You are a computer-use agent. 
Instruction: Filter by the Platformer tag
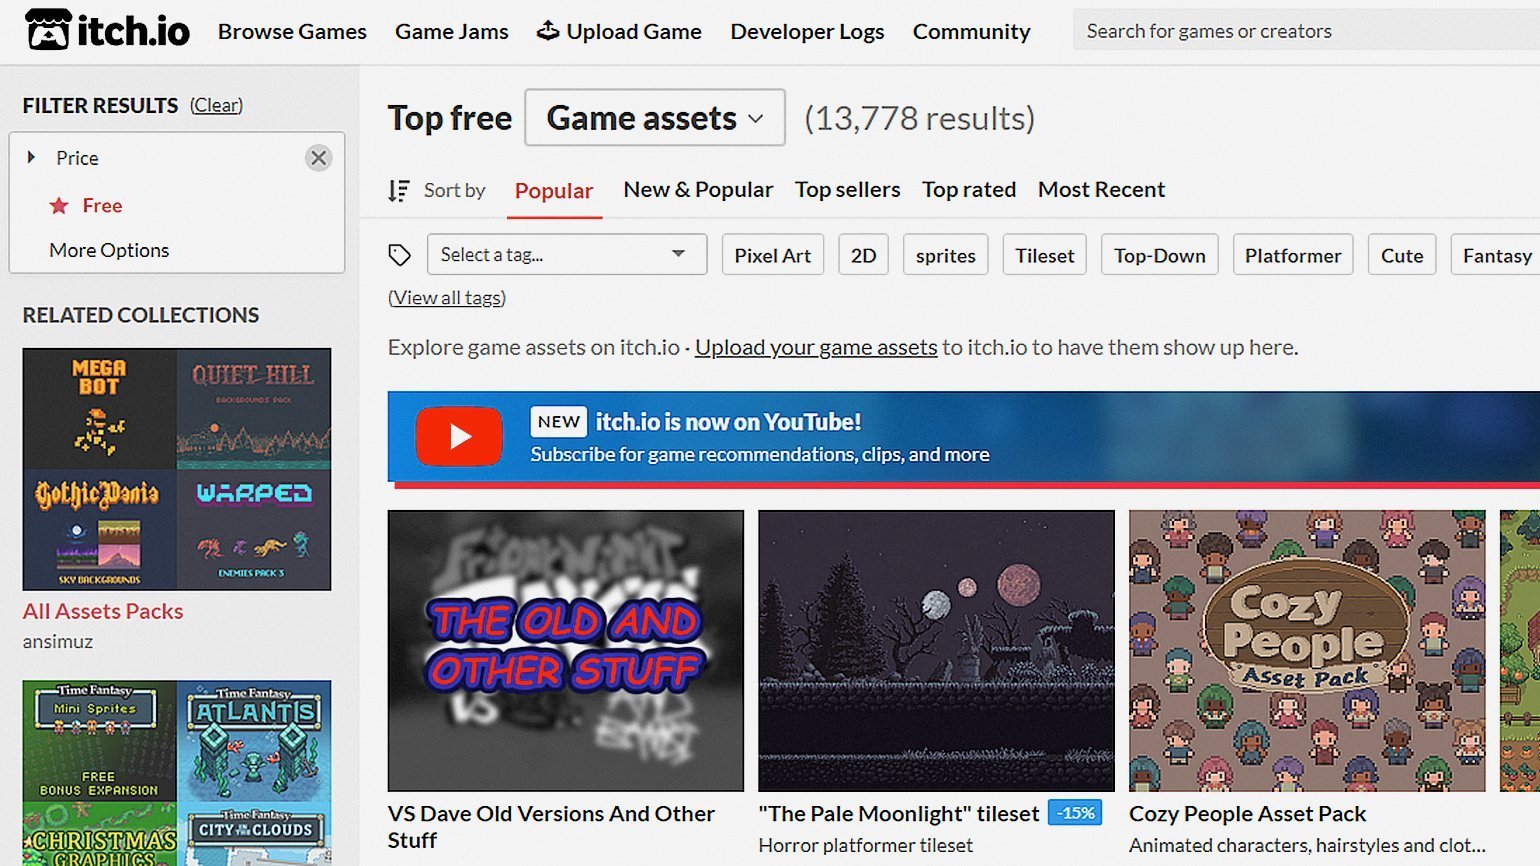[1293, 255]
